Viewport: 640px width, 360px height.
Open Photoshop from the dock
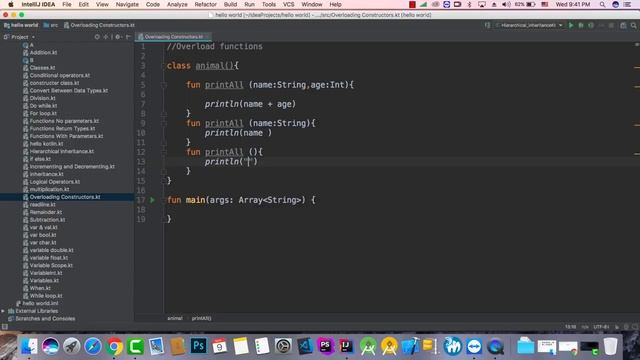[x=198, y=346]
